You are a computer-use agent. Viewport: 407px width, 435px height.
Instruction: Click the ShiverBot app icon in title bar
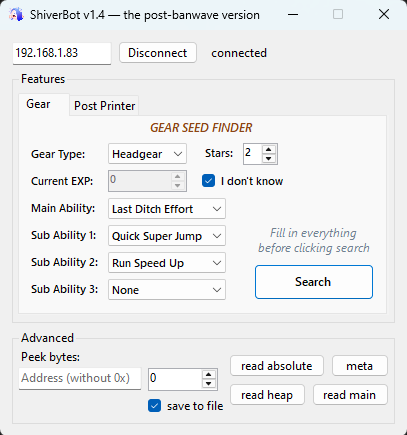pyautogui.click(x=17, y=15)
